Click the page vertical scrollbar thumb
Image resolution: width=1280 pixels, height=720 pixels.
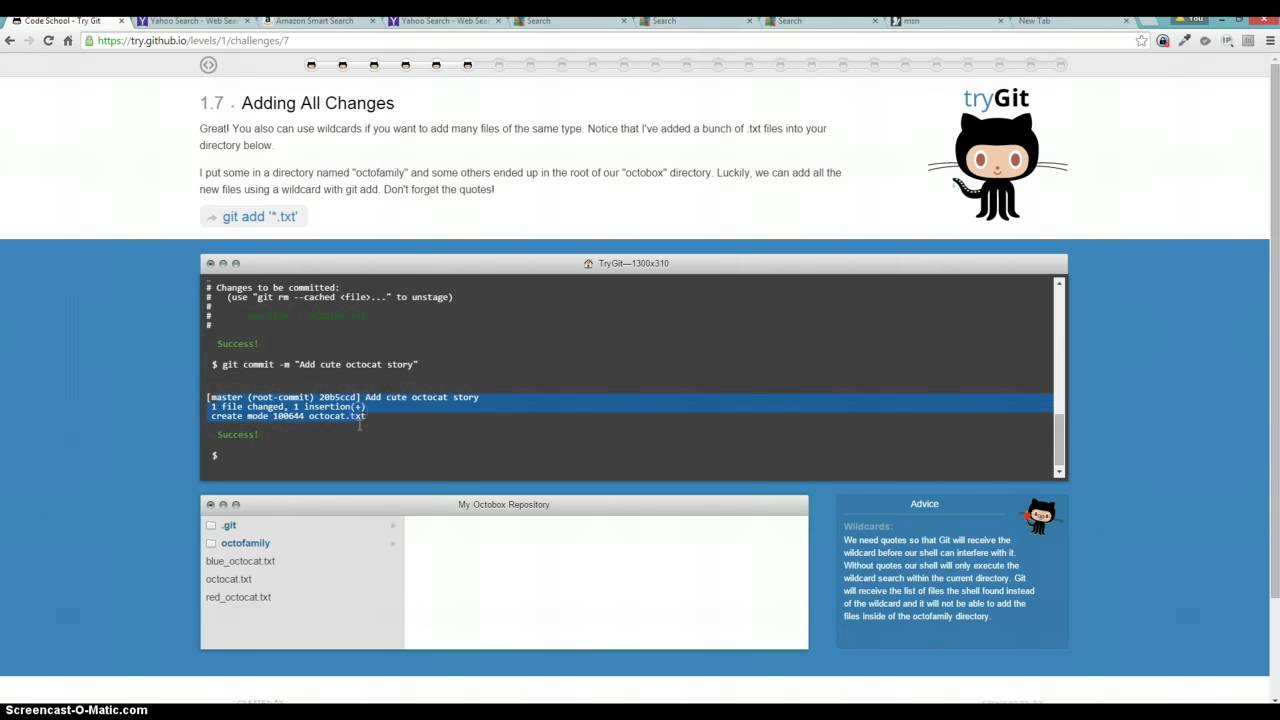(x=1274, y=330)
